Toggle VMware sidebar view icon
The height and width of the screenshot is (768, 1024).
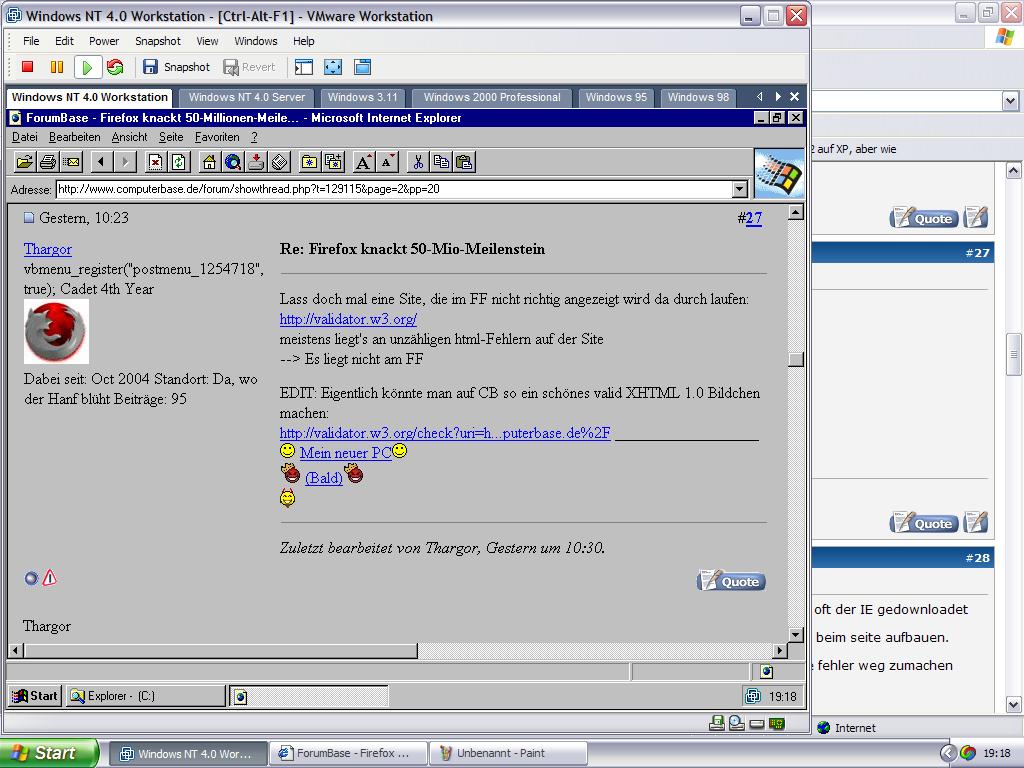[x=304, y=67]
